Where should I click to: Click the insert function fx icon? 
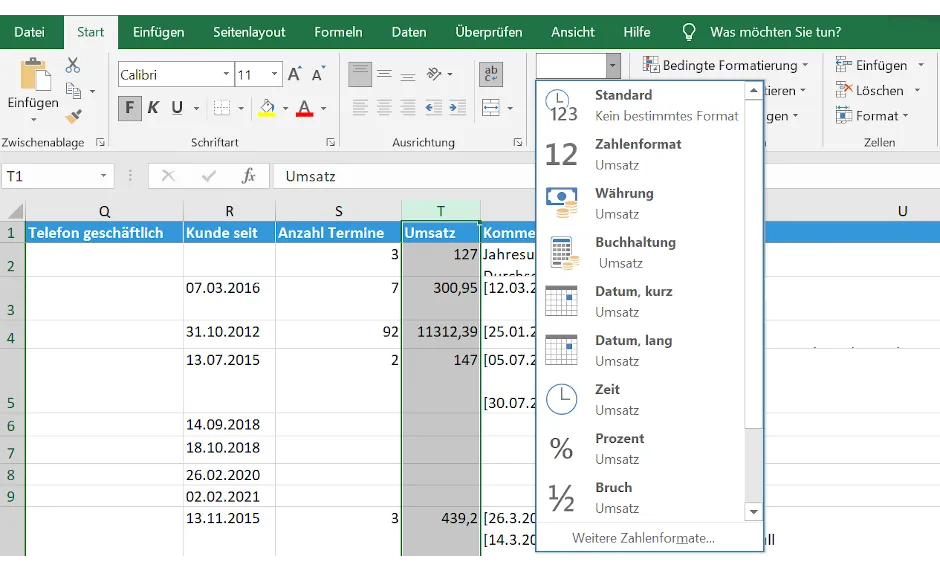tap(249, 176)
